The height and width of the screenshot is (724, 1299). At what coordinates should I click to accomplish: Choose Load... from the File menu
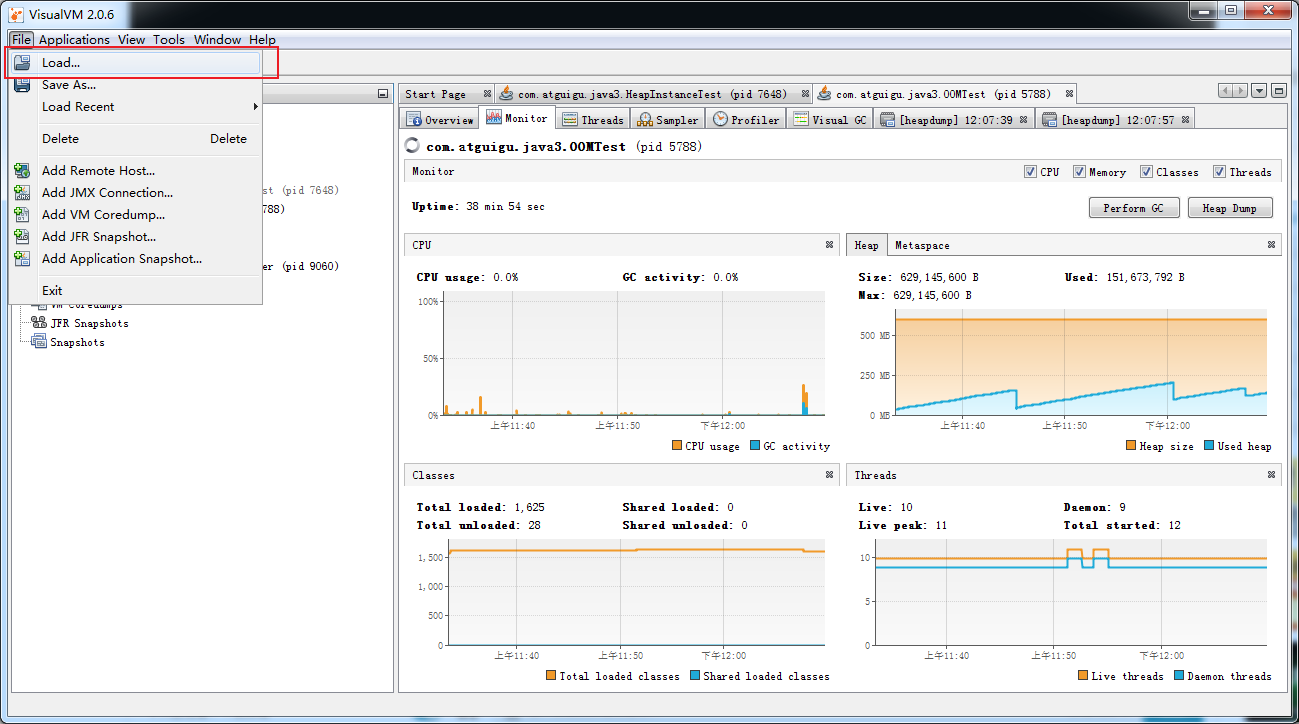135,63
